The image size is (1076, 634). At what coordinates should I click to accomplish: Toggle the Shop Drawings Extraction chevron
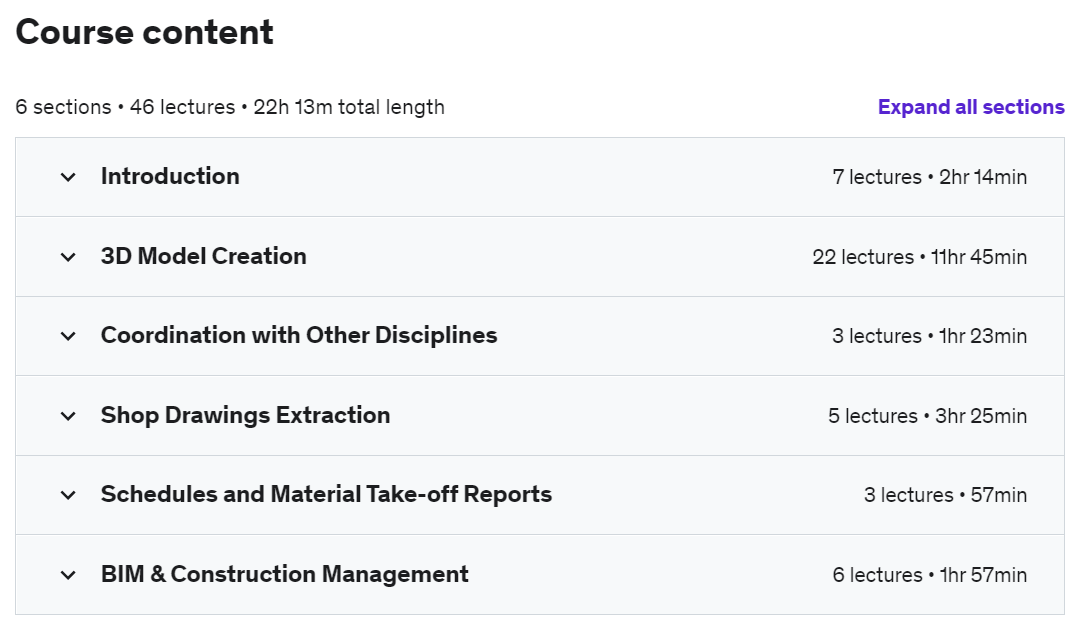pos(68,416)
